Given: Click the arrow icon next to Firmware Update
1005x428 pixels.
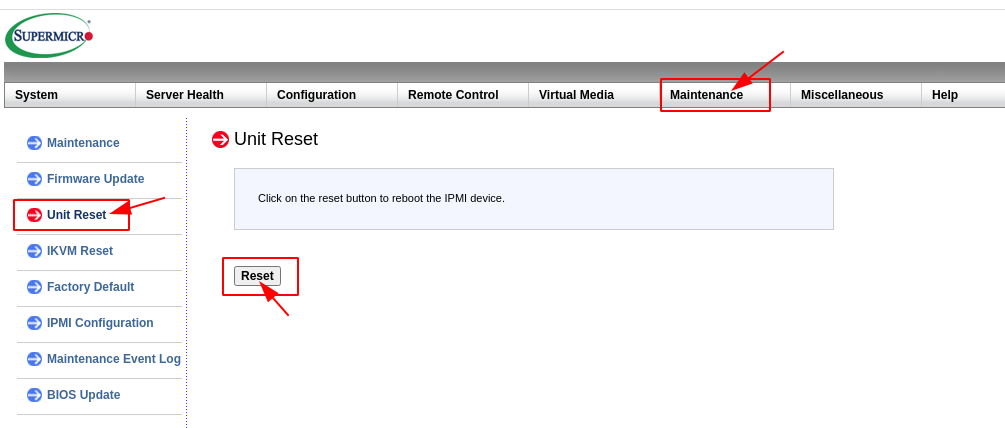Looking at the screenshot, I should [x=34, y=179].
